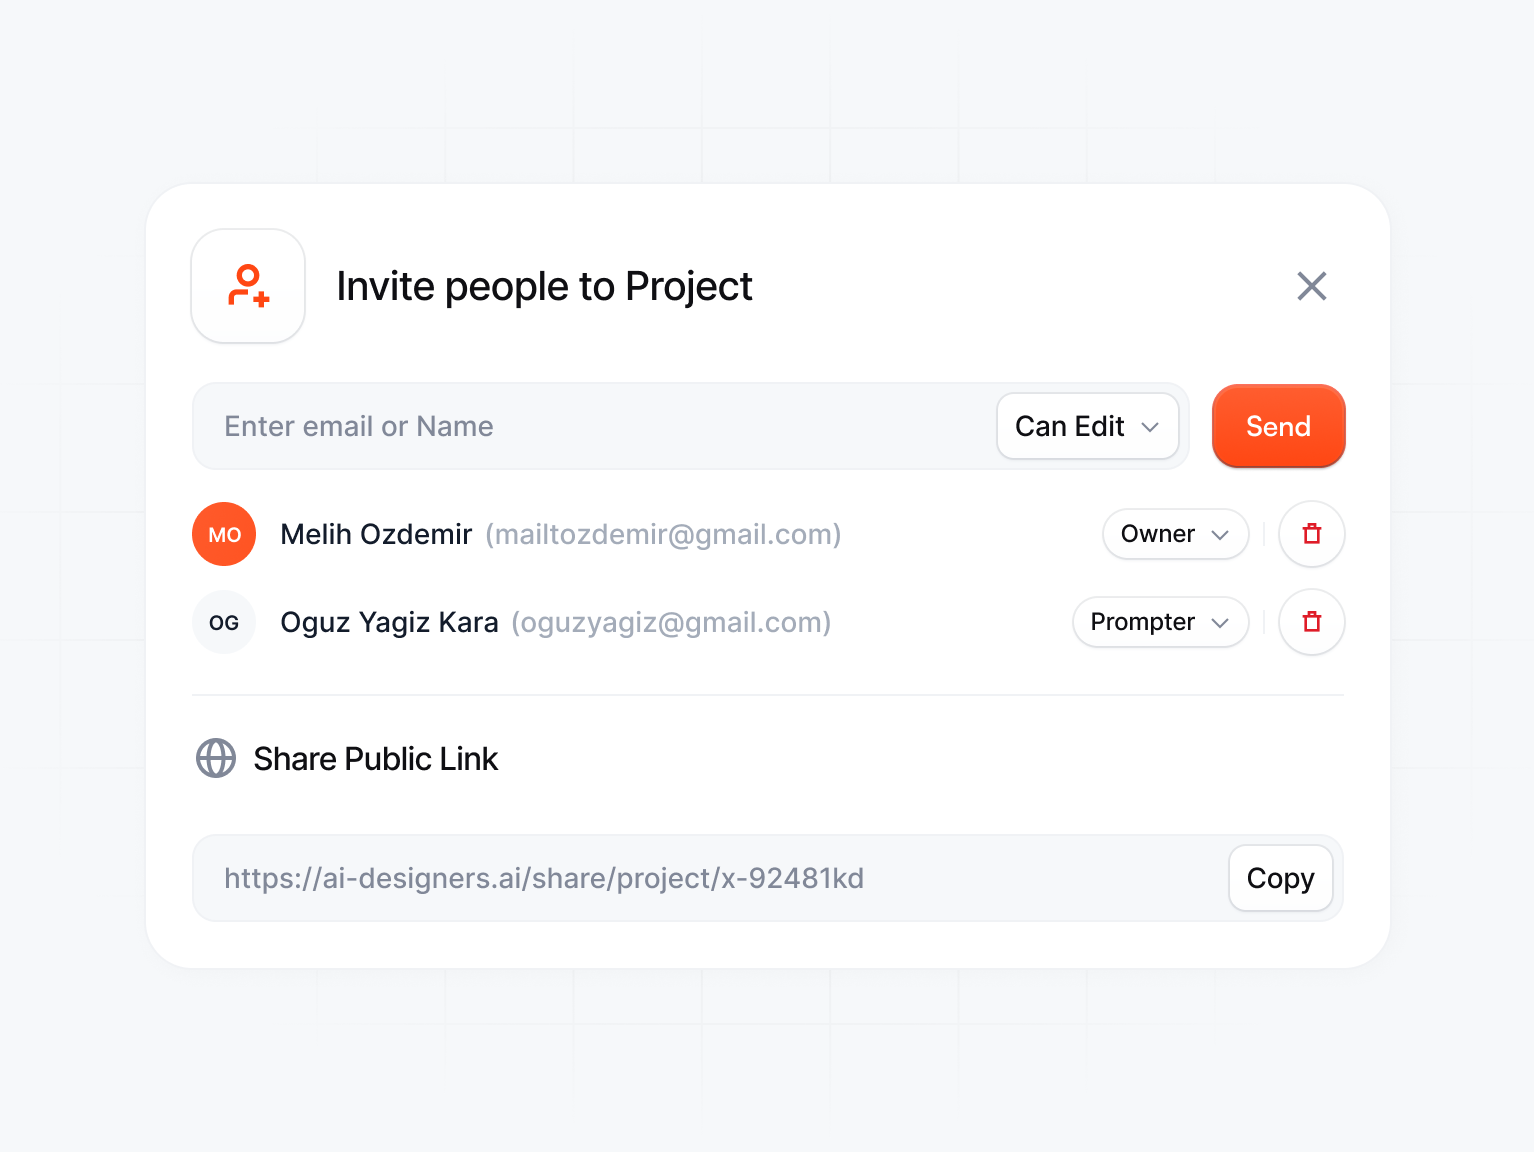The height and width of the screenshot is (1152, 1534).
Task: Click the Send invite button
Action: [1278, 426]
